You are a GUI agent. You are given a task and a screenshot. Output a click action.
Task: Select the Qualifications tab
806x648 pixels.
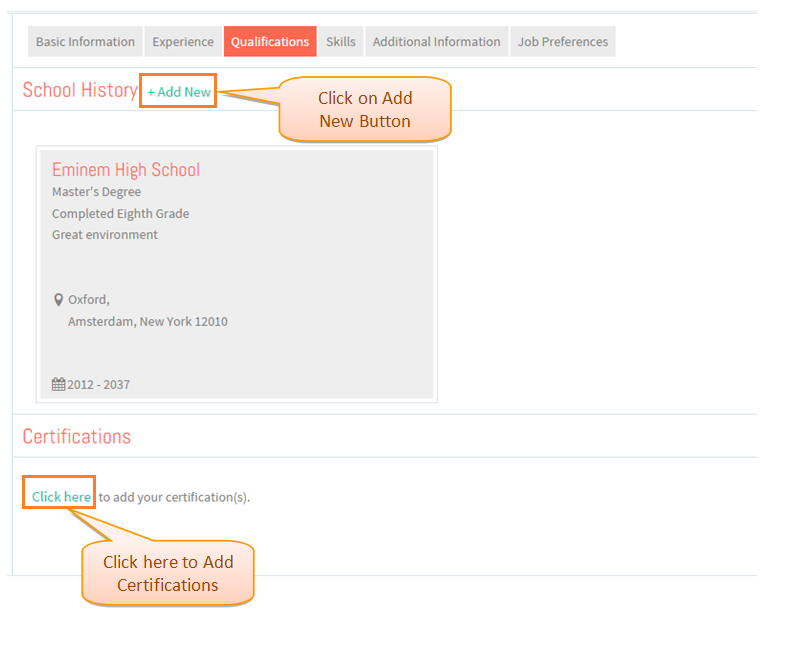point(270,42)
